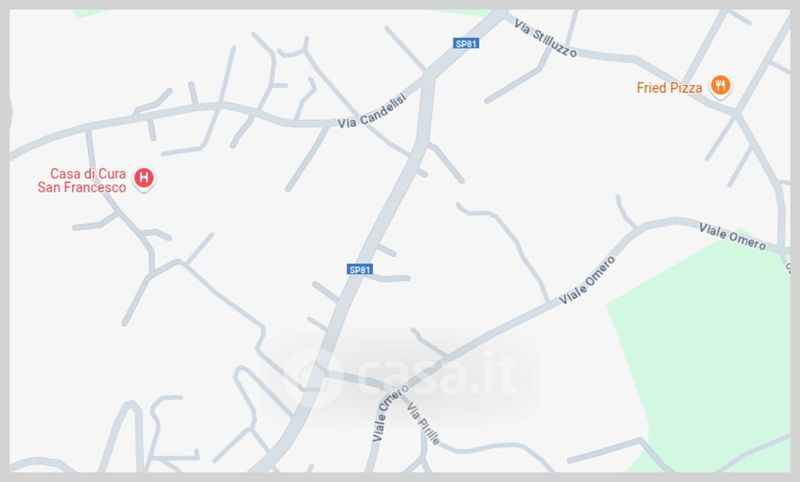
Task: Select the Fried Pizza text label
Action: 669,88
